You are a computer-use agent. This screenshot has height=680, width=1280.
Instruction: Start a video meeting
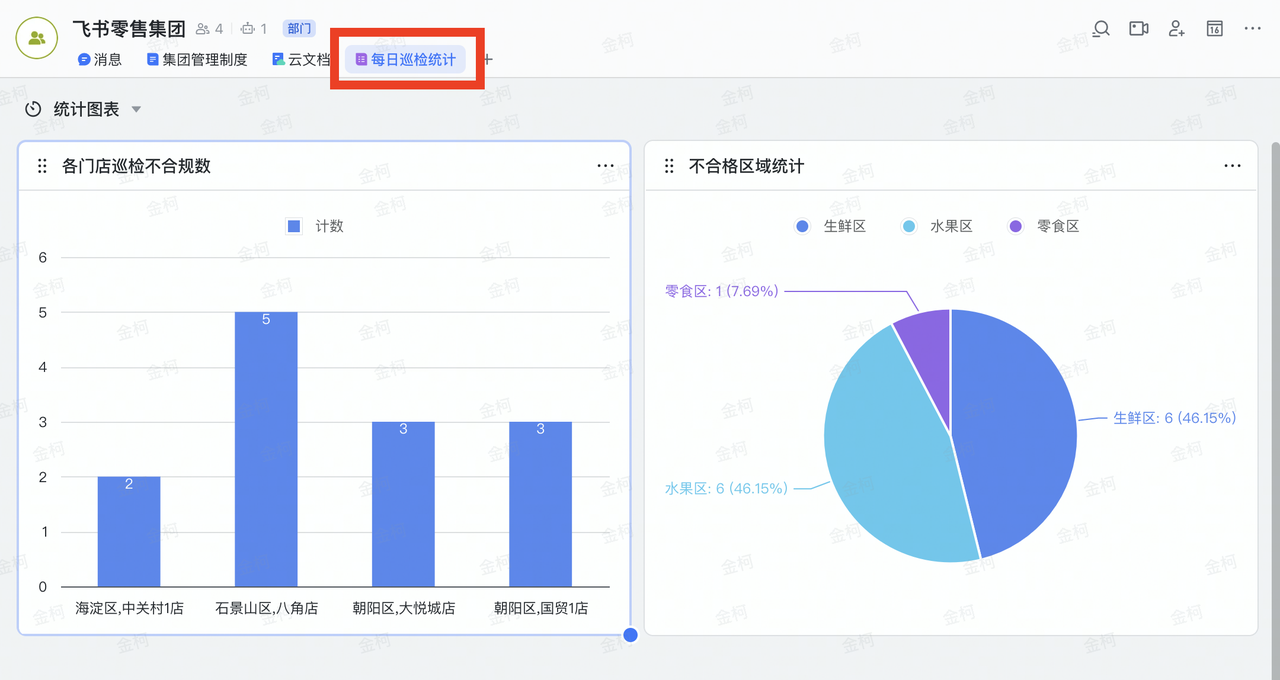pyautogui.click(x=1139, y=29)
